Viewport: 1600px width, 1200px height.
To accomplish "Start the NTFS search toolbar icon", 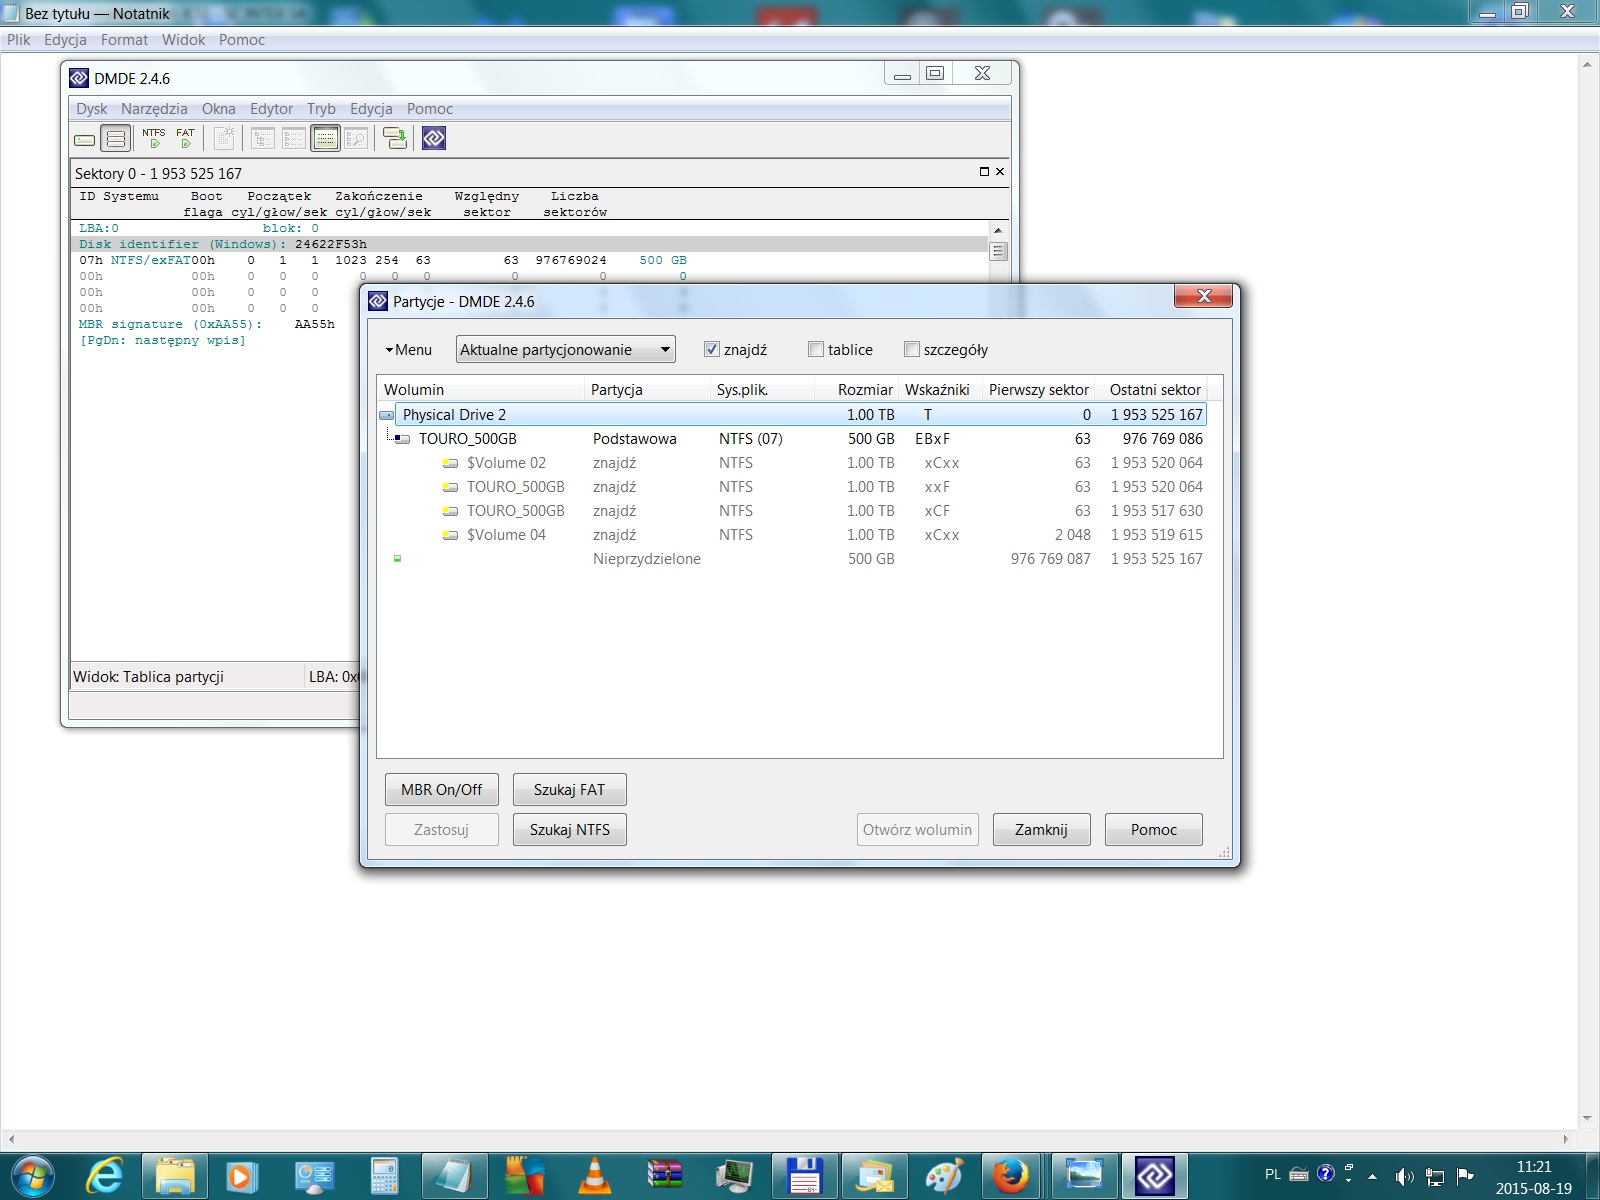I will 154,139.
